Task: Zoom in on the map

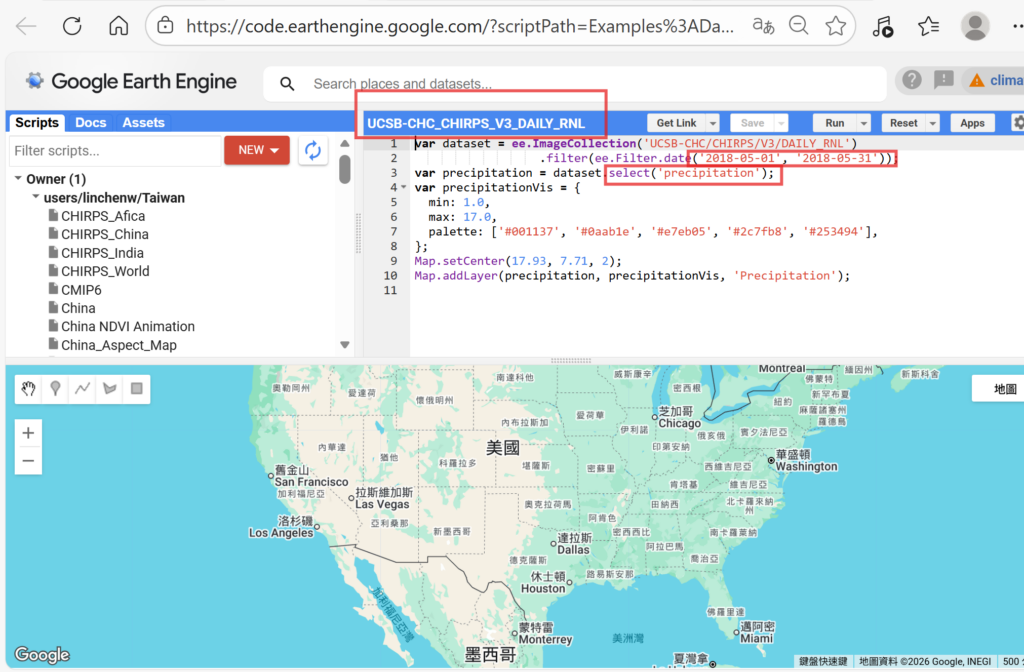Action: coord(28,433)
